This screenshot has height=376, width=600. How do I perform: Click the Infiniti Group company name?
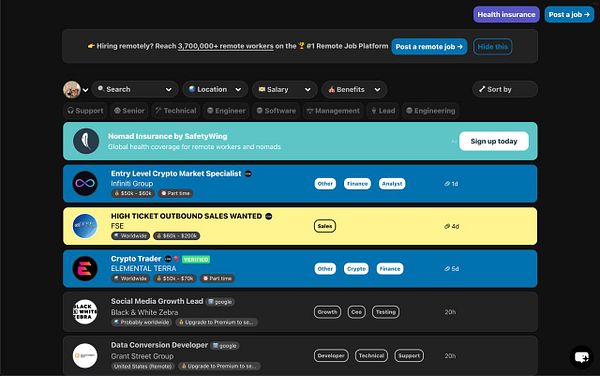point(132,184)
